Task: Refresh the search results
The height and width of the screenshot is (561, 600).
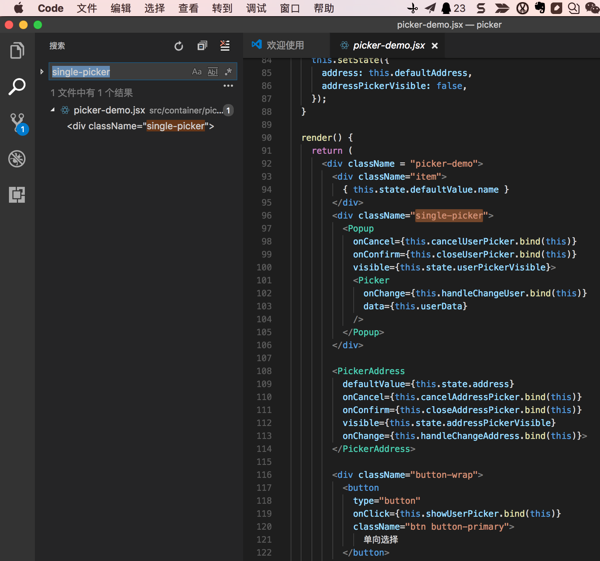Action: coord(179,46)
